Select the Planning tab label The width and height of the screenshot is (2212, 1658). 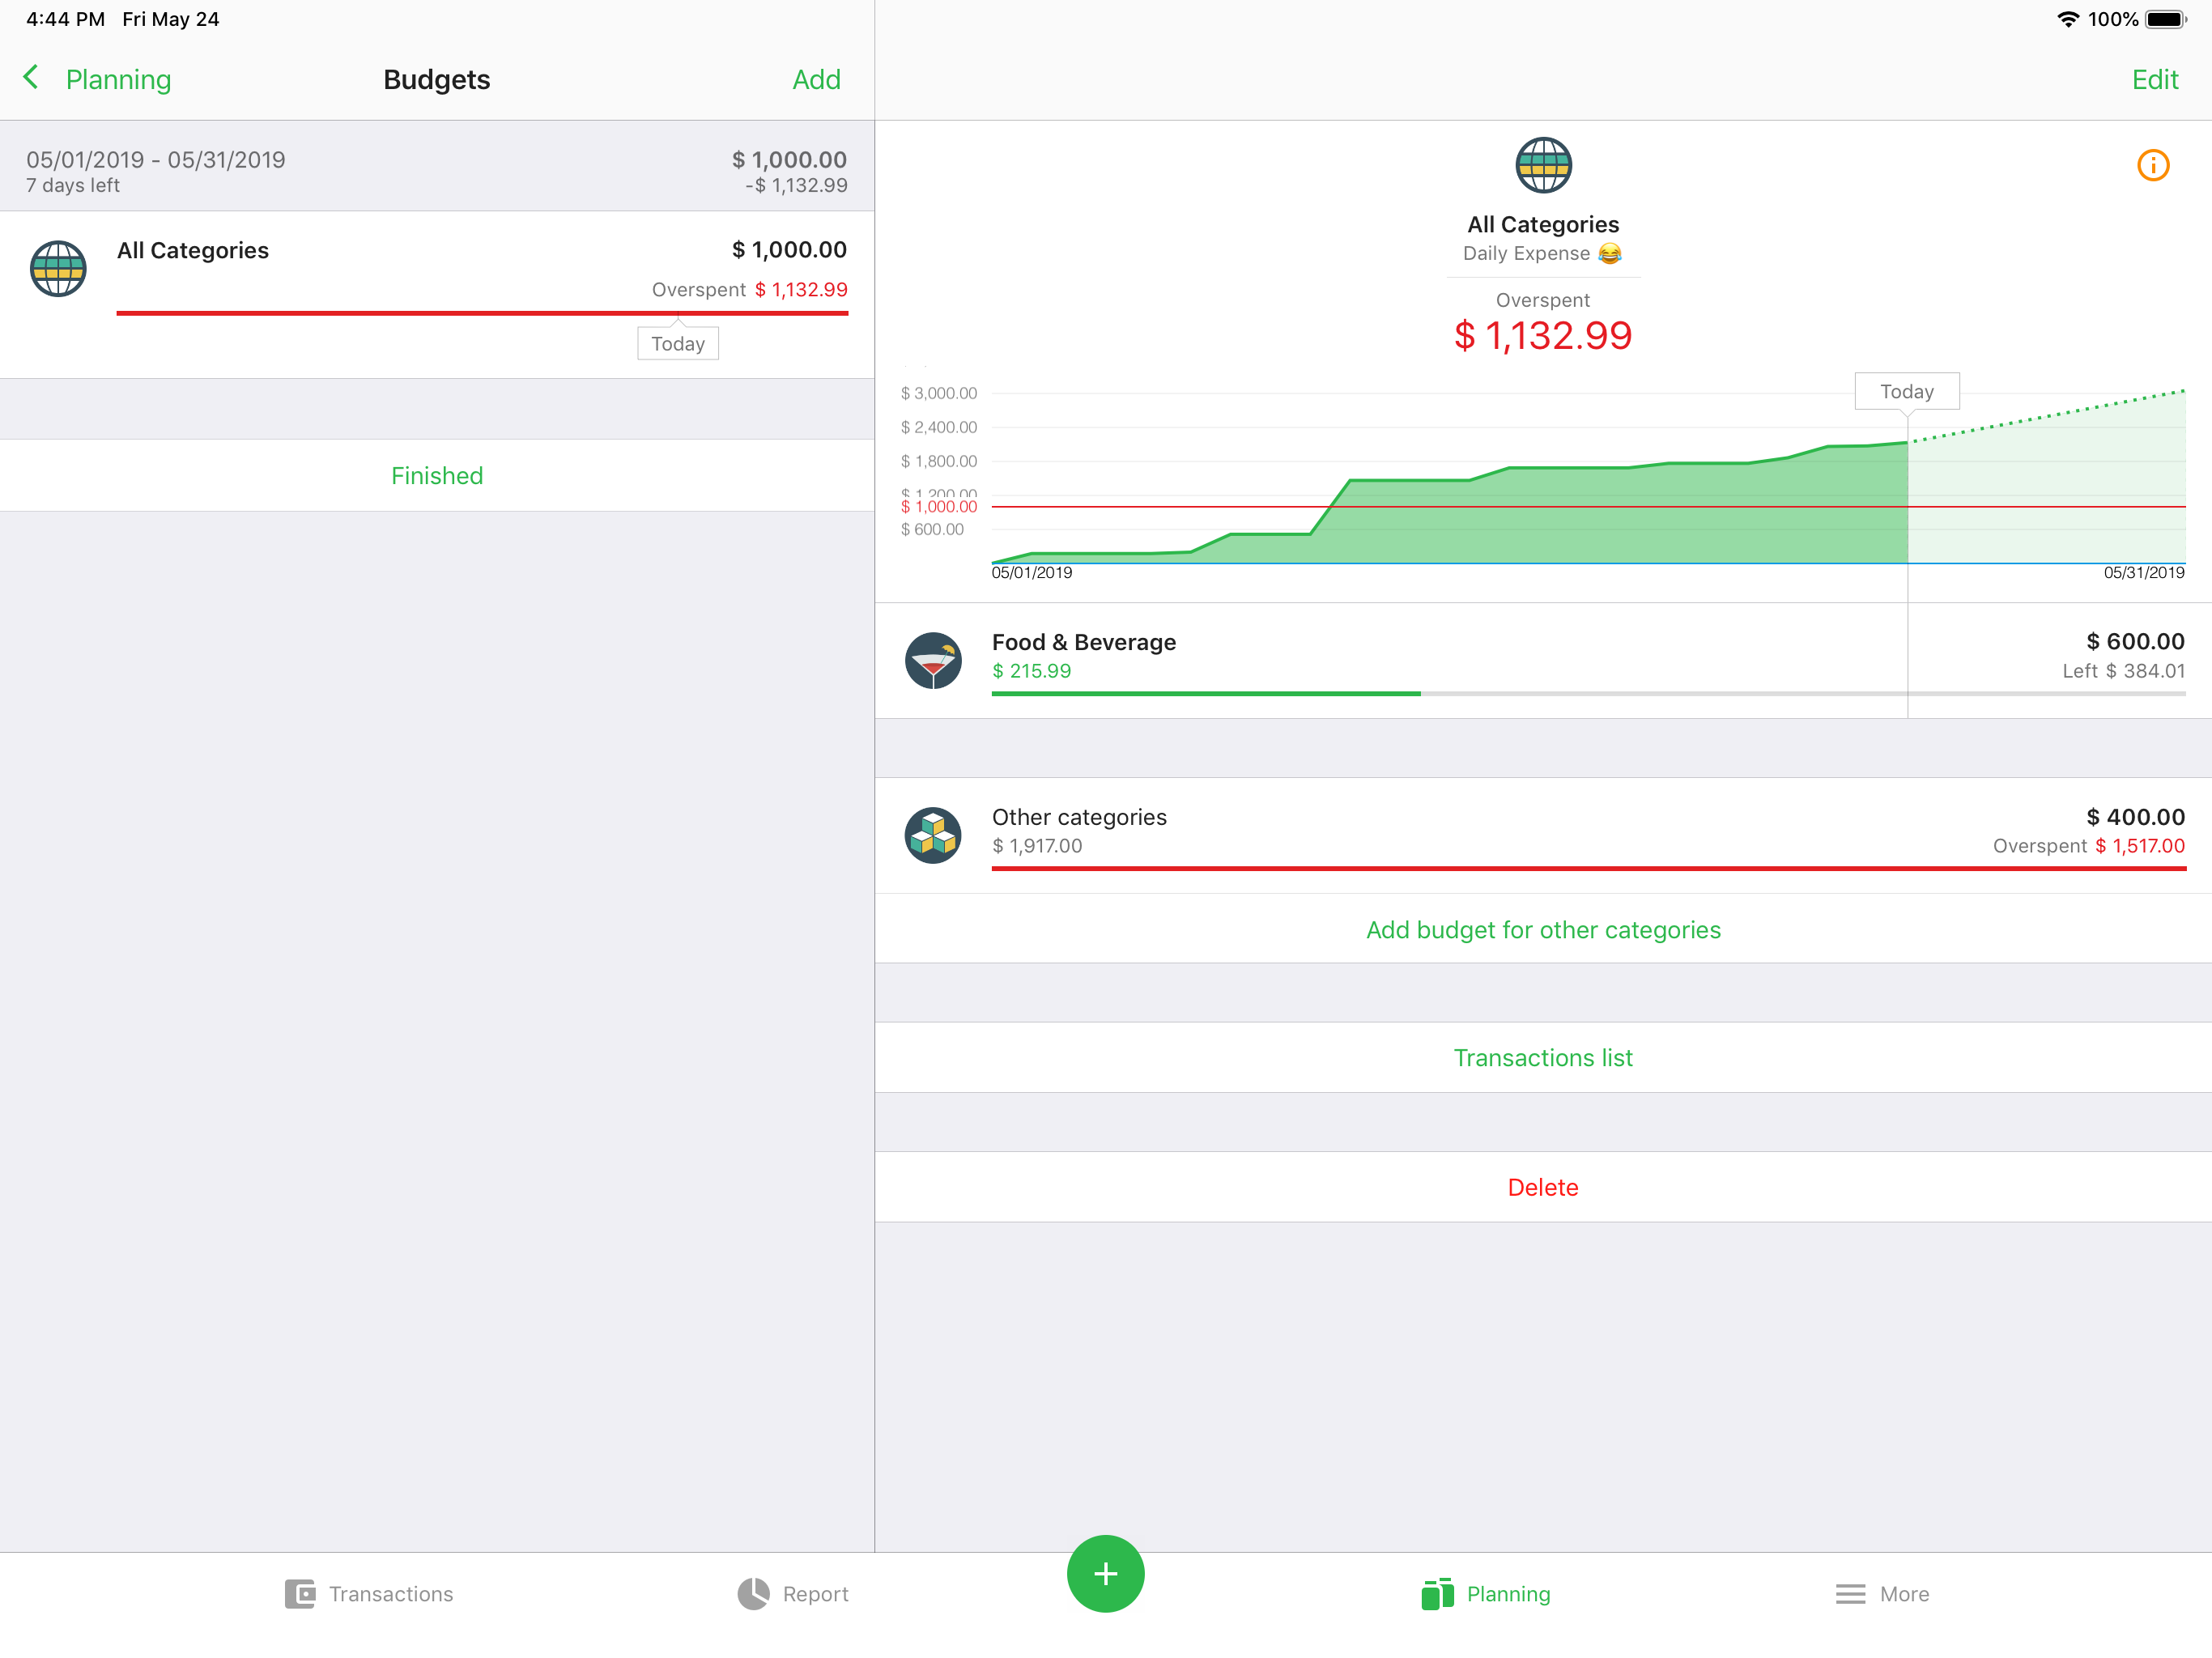pos(1508,1593)
